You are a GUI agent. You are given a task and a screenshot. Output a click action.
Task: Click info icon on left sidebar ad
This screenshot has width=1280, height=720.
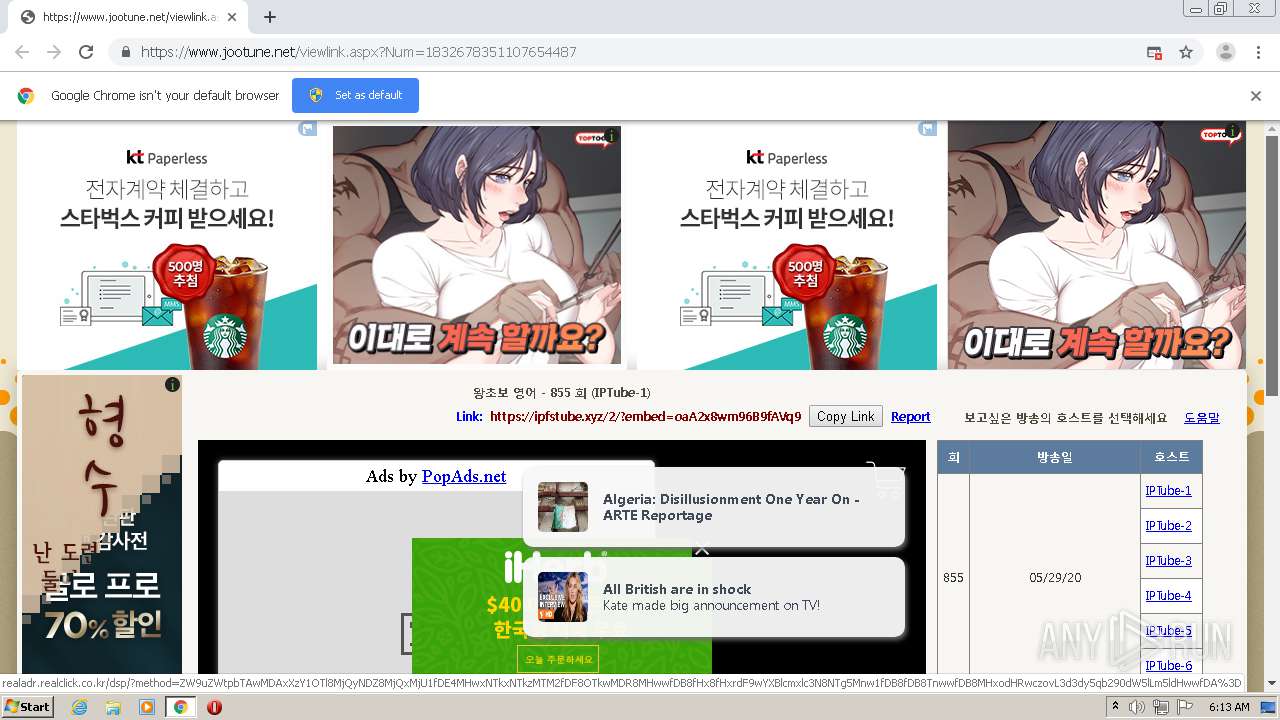(172, 384)
